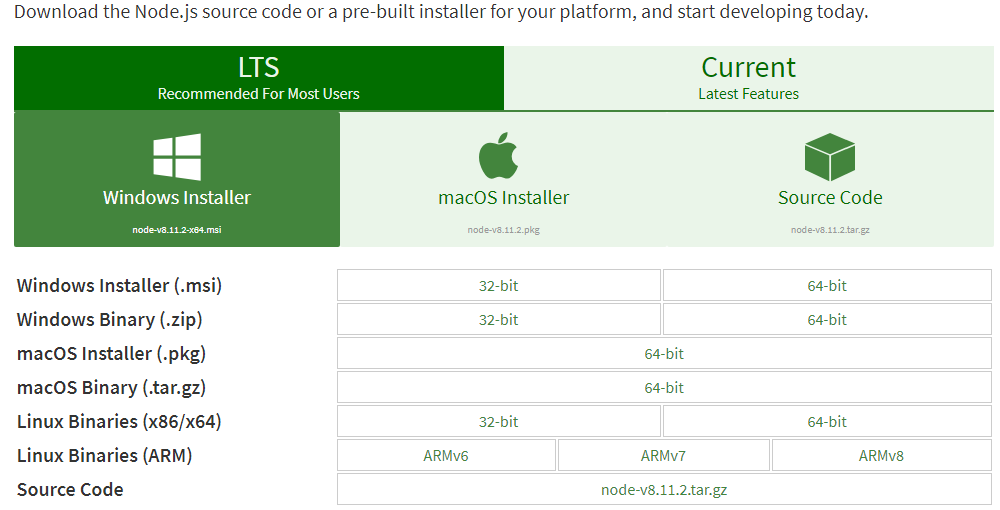Screen dimensions: 1000x510
Task: Switch to the Current Latest Features tab
Action: coord(749,78)
